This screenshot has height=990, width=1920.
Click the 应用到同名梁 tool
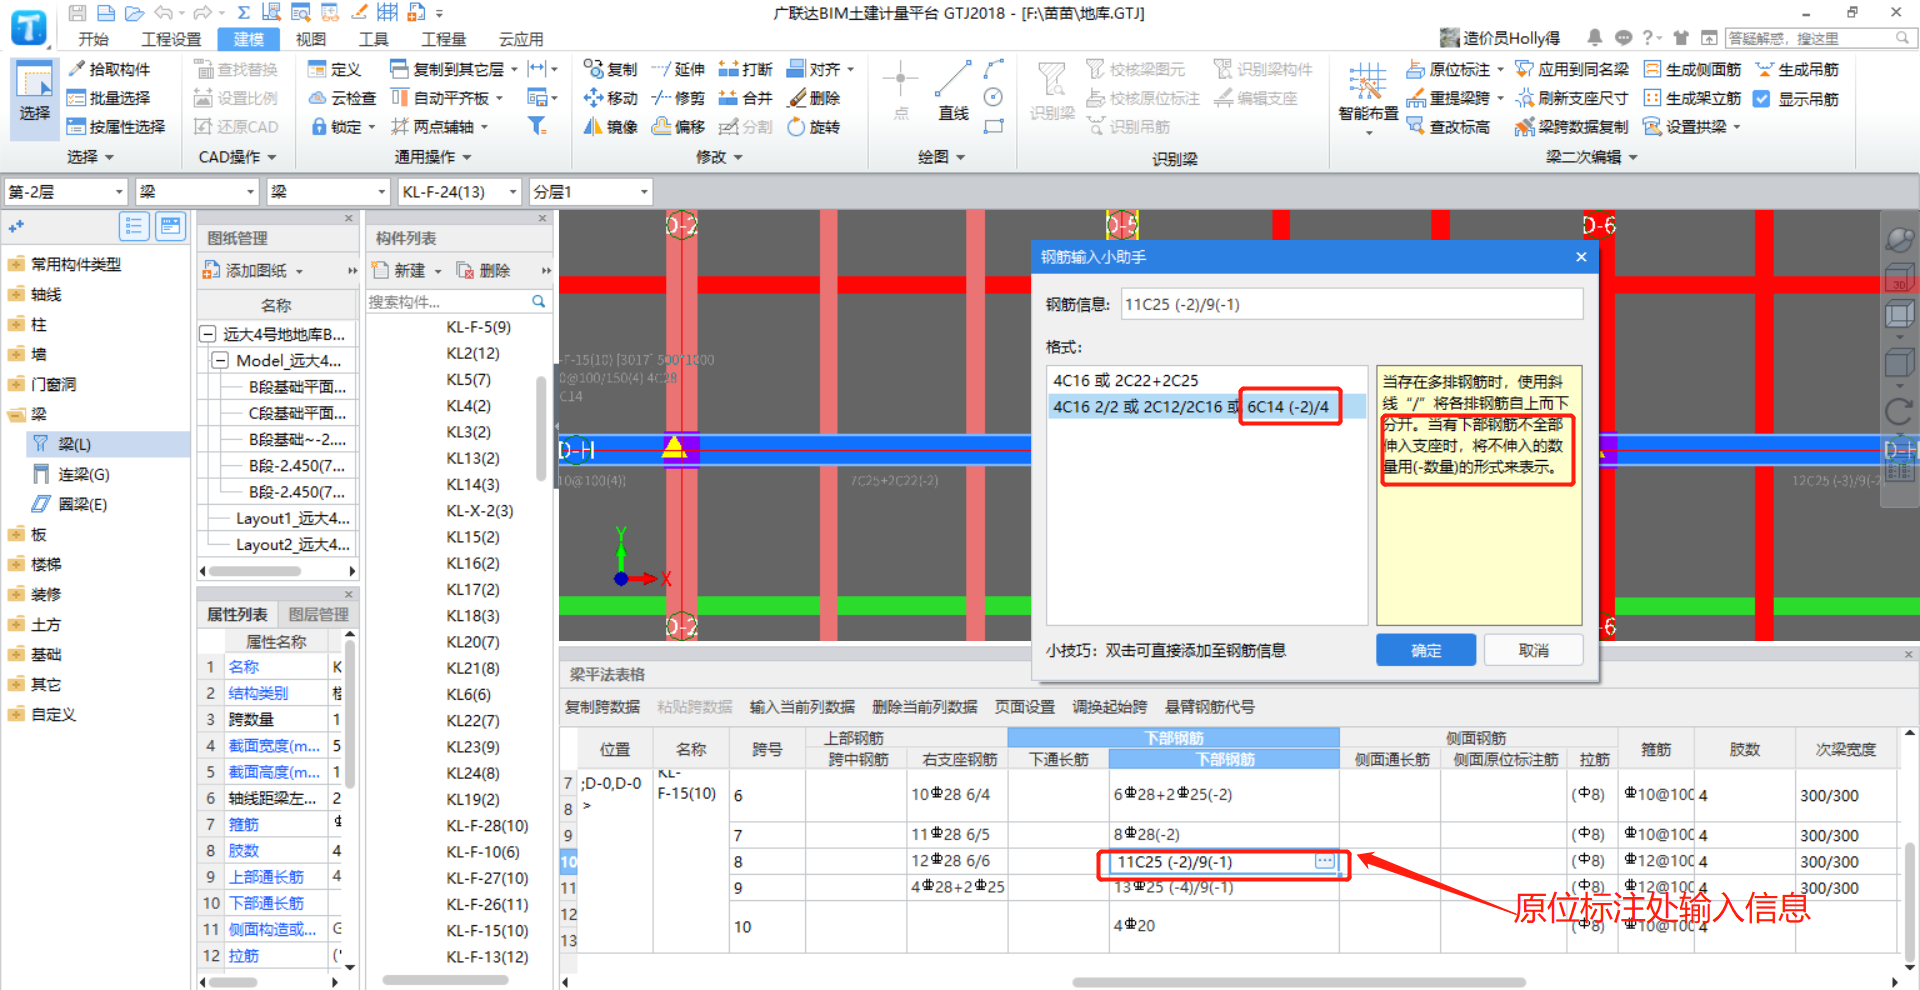(1572, 69)
